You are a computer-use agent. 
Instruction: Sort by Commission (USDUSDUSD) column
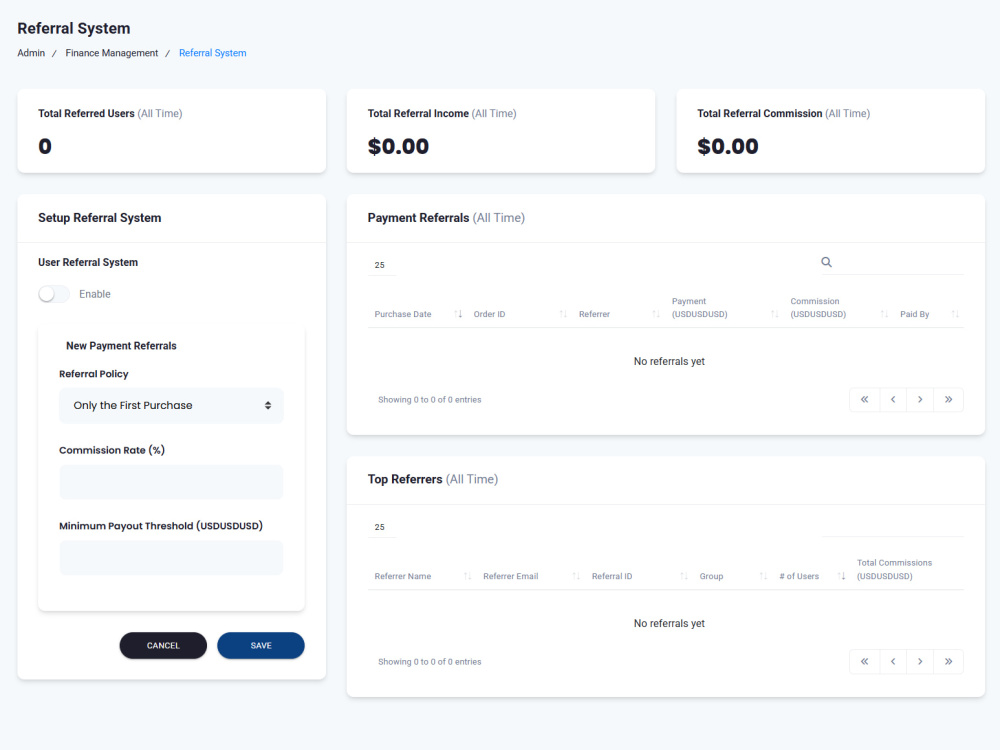coord(838,307)
